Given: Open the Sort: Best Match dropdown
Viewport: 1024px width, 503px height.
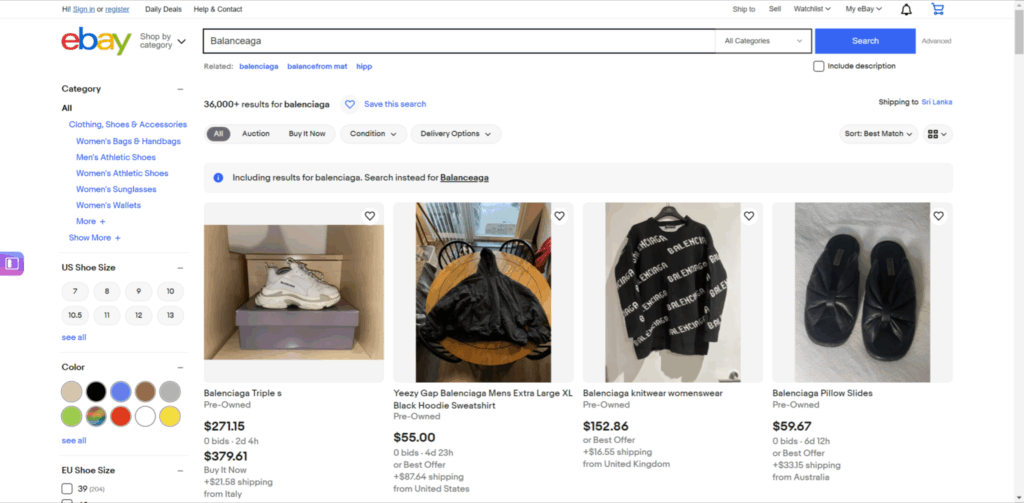Looking at the screenshot, I should tap(878, 134).
